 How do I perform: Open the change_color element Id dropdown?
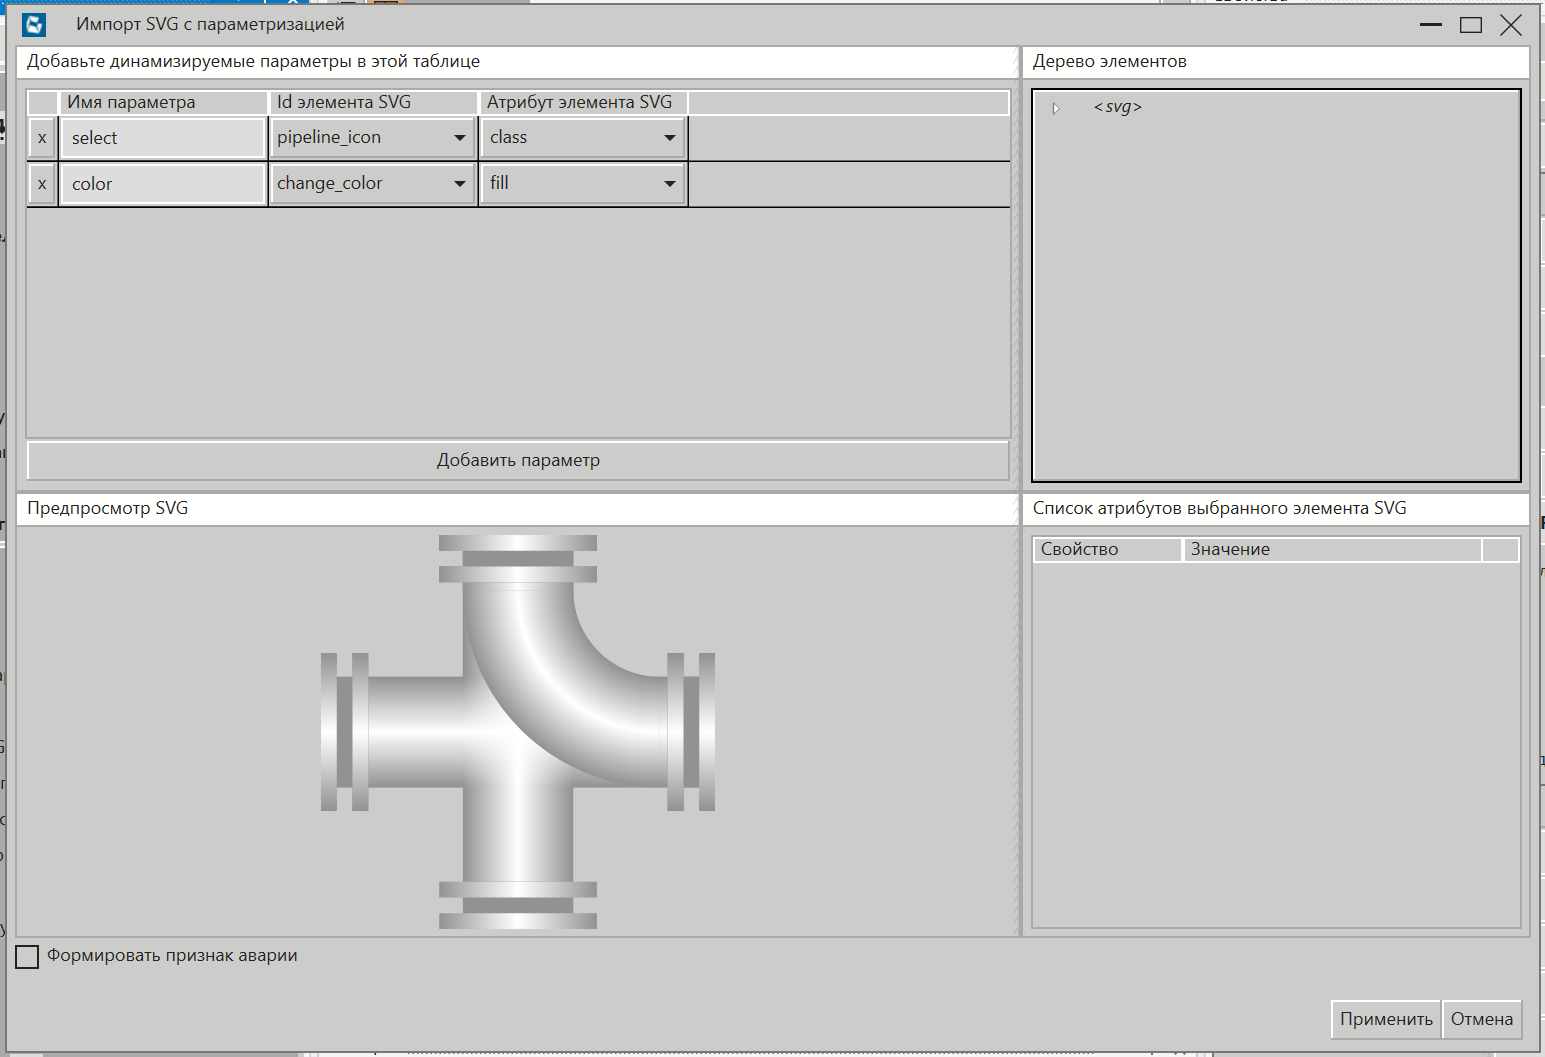[x=459, y=184]
